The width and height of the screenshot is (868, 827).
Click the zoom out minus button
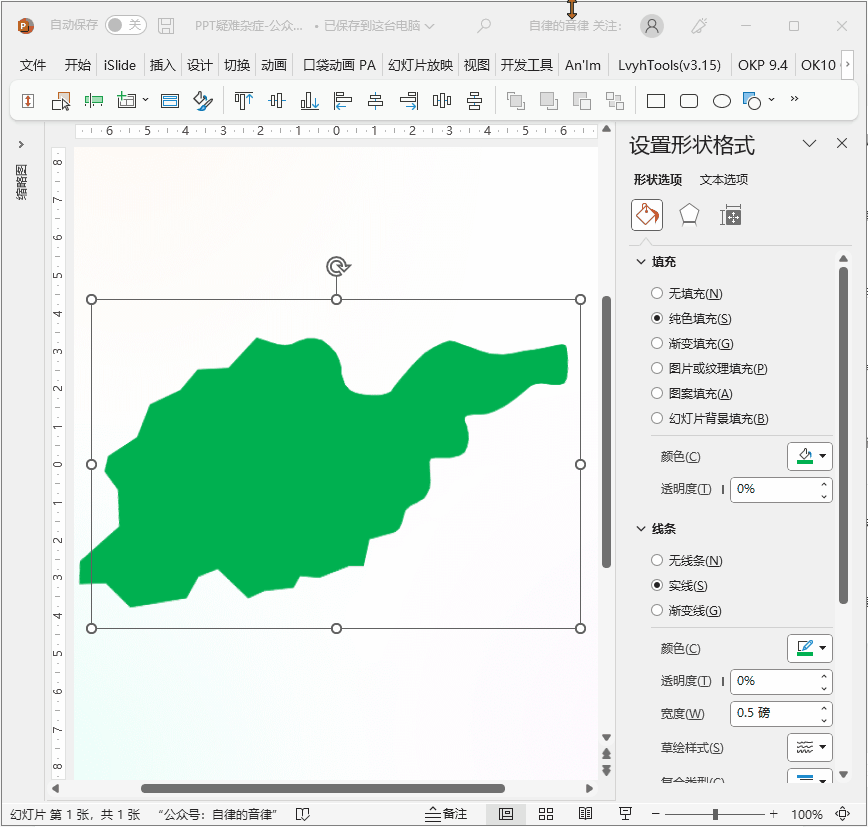pyautogui.click(x=655, y=814)
